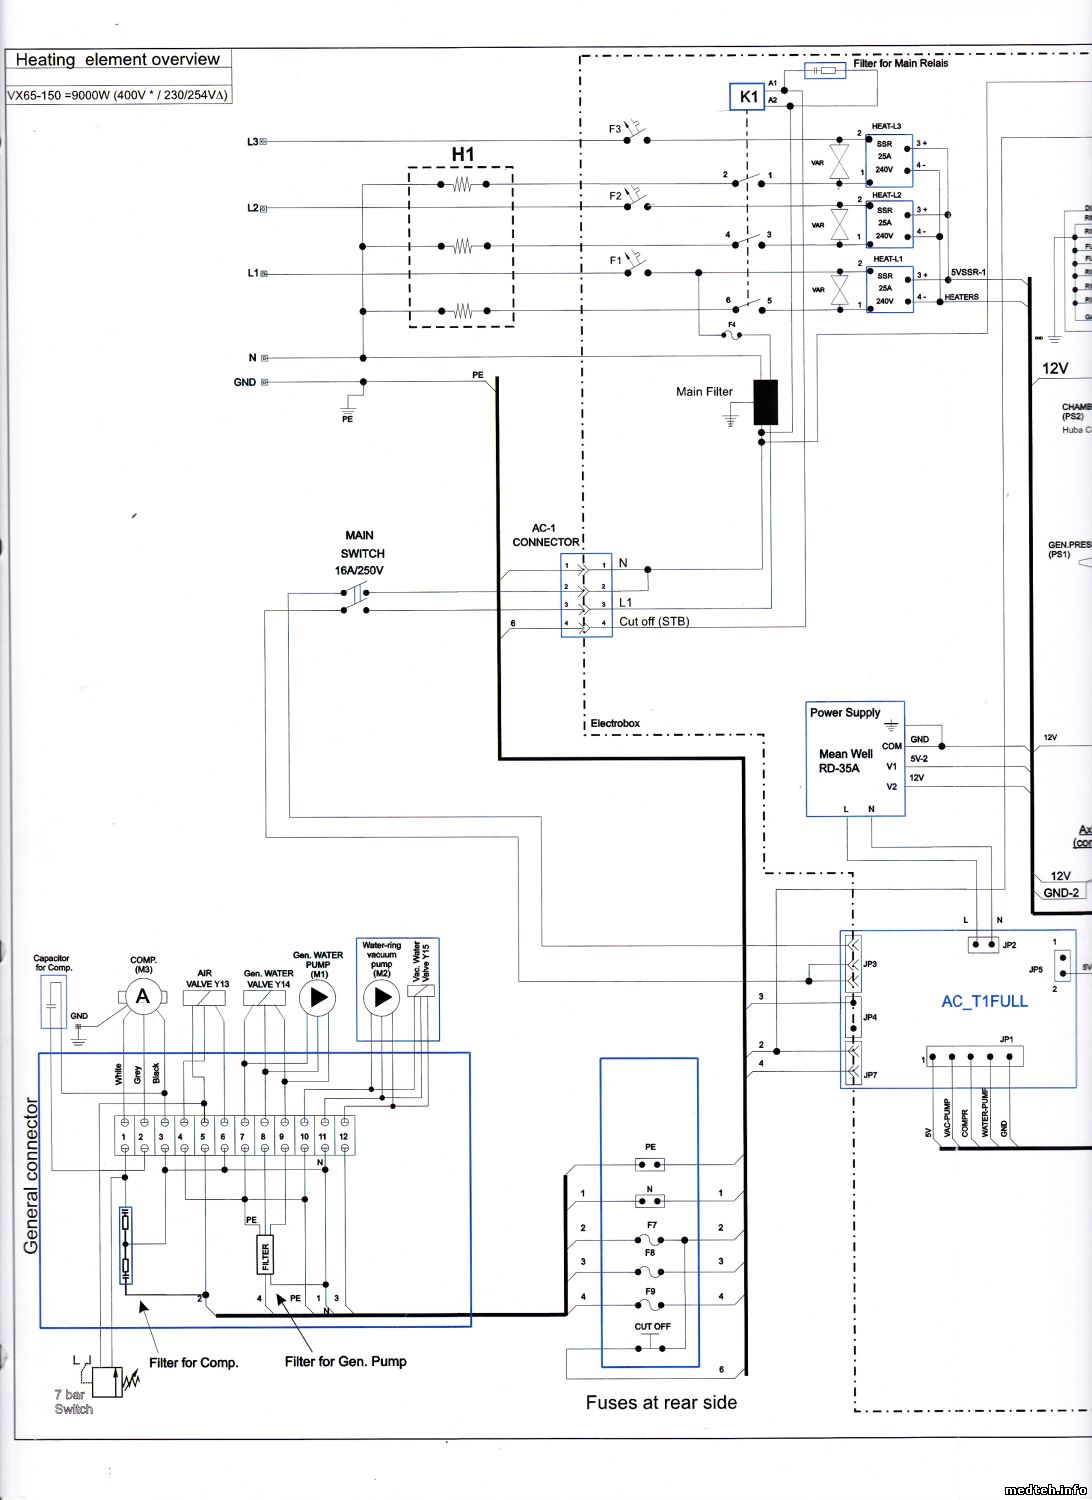Select the black Main Filter block
This screenshot has width=1092, height=1500.
[765, 403]
